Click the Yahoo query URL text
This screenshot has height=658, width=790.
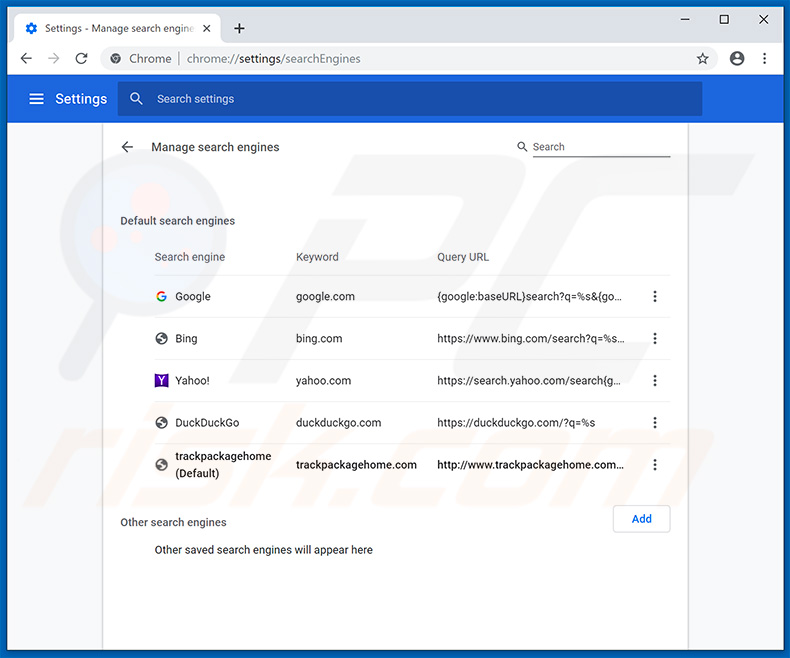[x=529, y=380]
